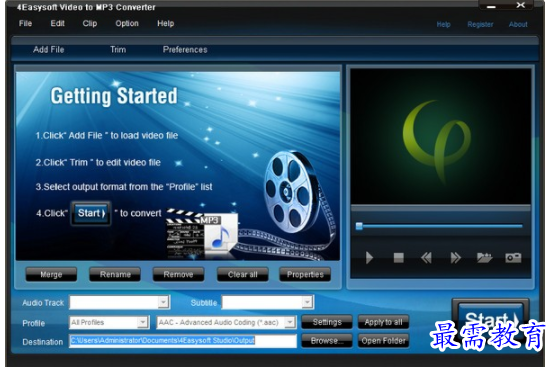554x367 pixels.
Task: Click the Browse button
Action: click(x=327, y=341)
